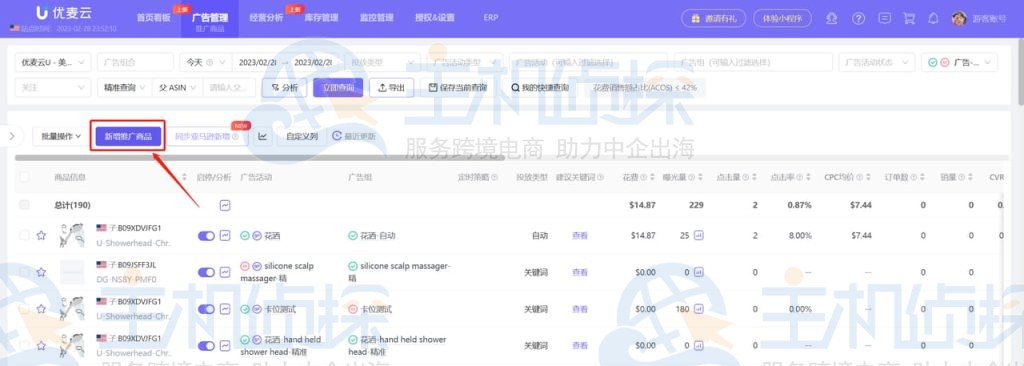Toggle ad switch for hand held shower head row
The height and width of the screenshot is (366, 1024).
(206, 345)
